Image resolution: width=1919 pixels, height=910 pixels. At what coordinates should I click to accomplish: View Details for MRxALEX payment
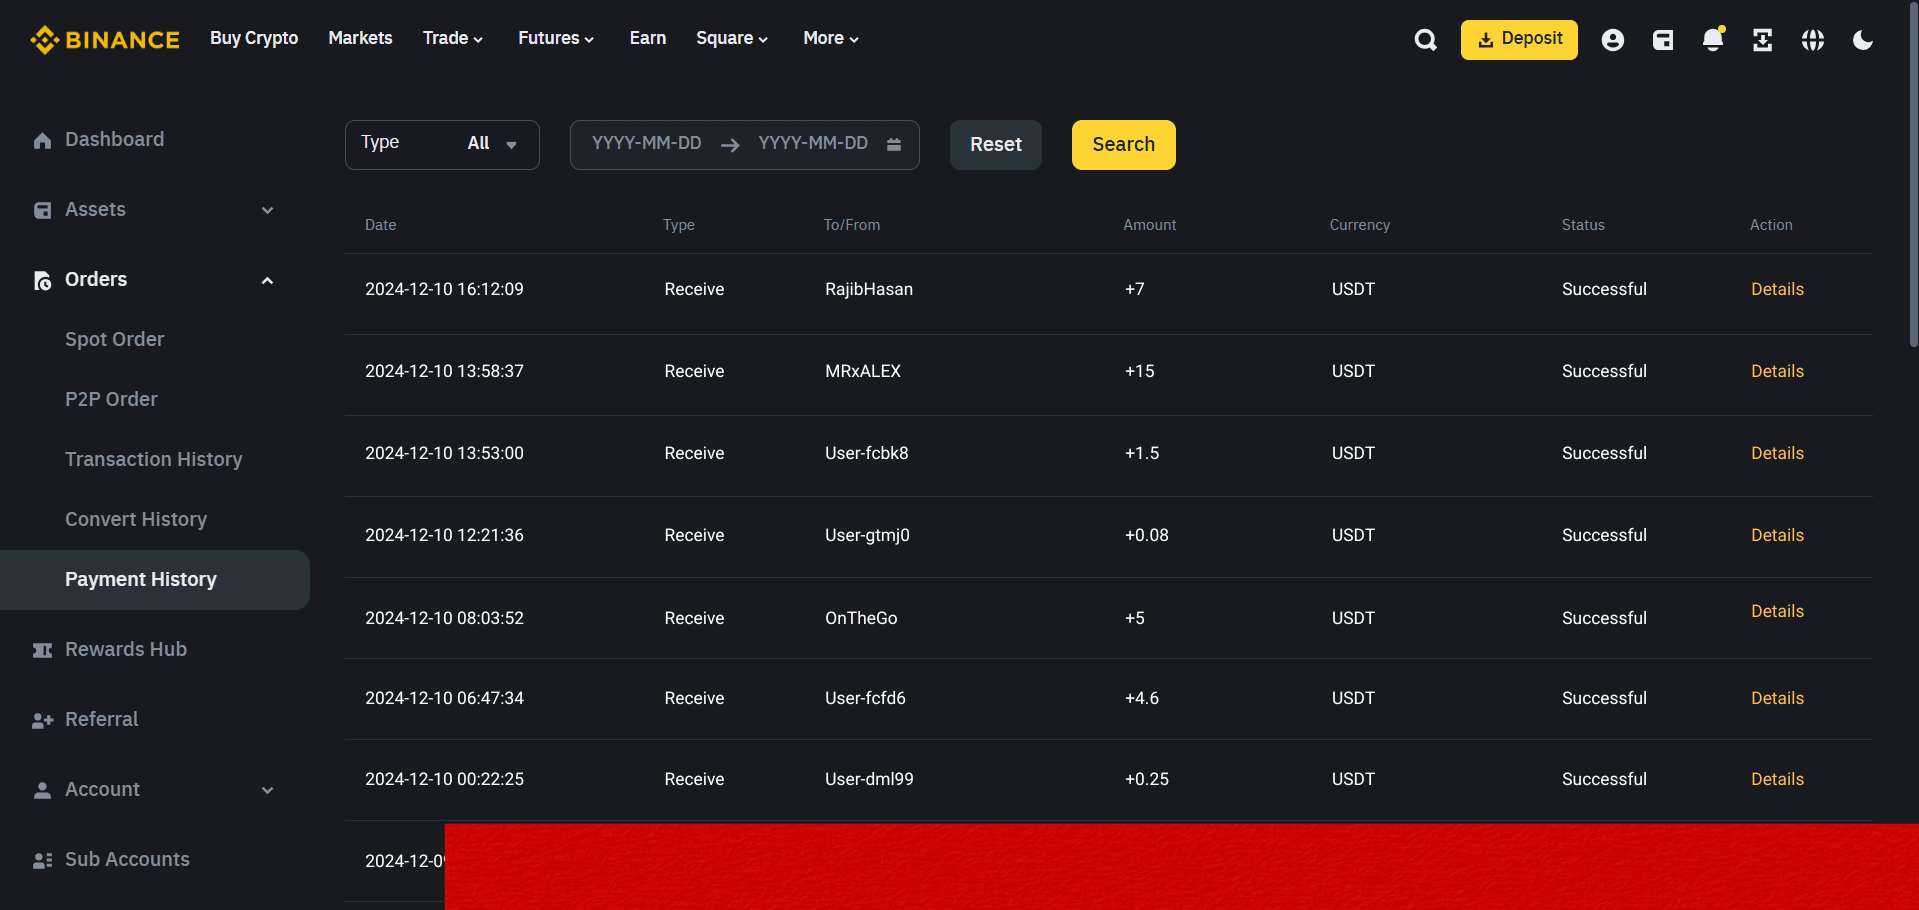[x=1777, y=371]
